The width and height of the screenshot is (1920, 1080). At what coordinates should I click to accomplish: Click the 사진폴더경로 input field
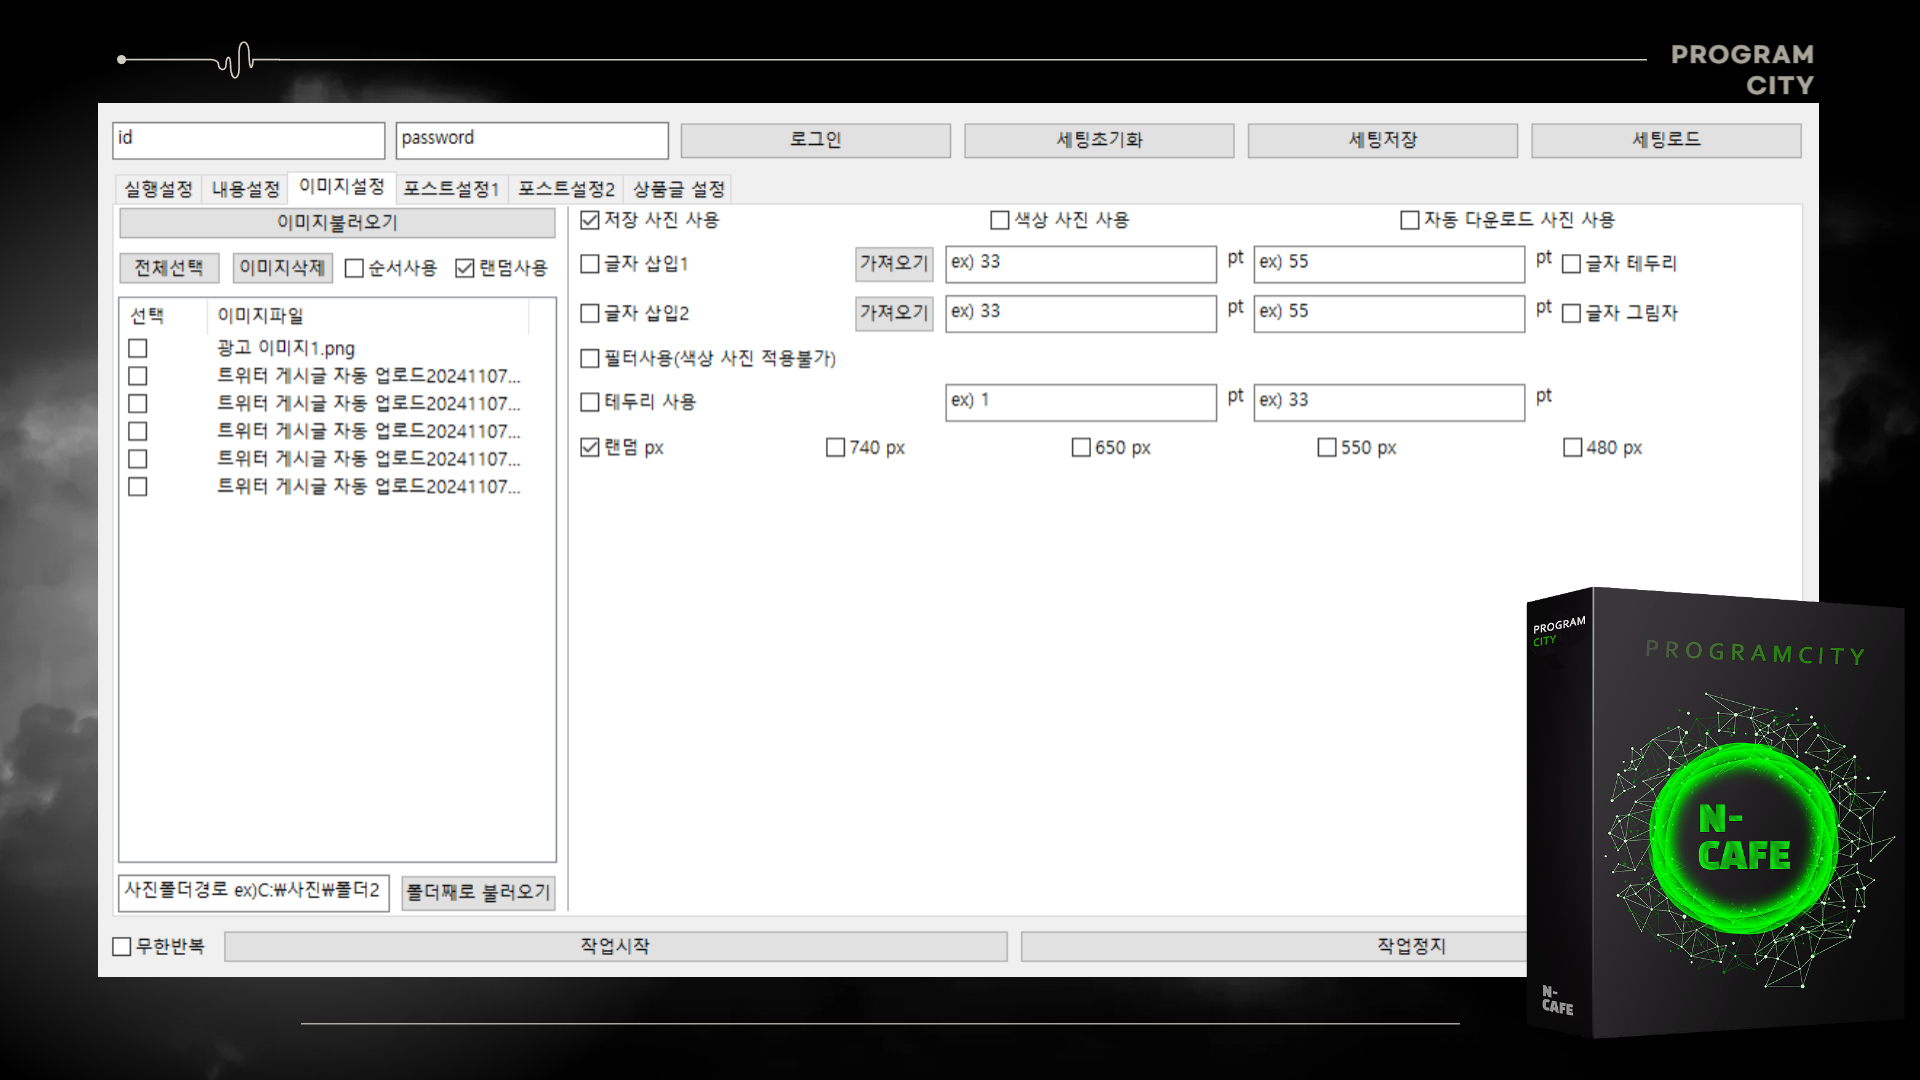pos(254,892)
